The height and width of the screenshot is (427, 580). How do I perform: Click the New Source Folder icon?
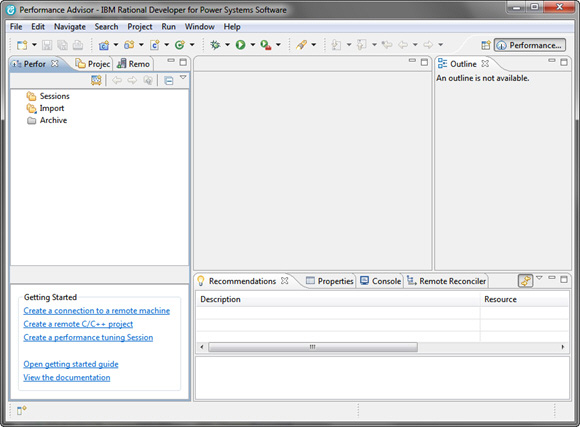(x=129, y=45)
